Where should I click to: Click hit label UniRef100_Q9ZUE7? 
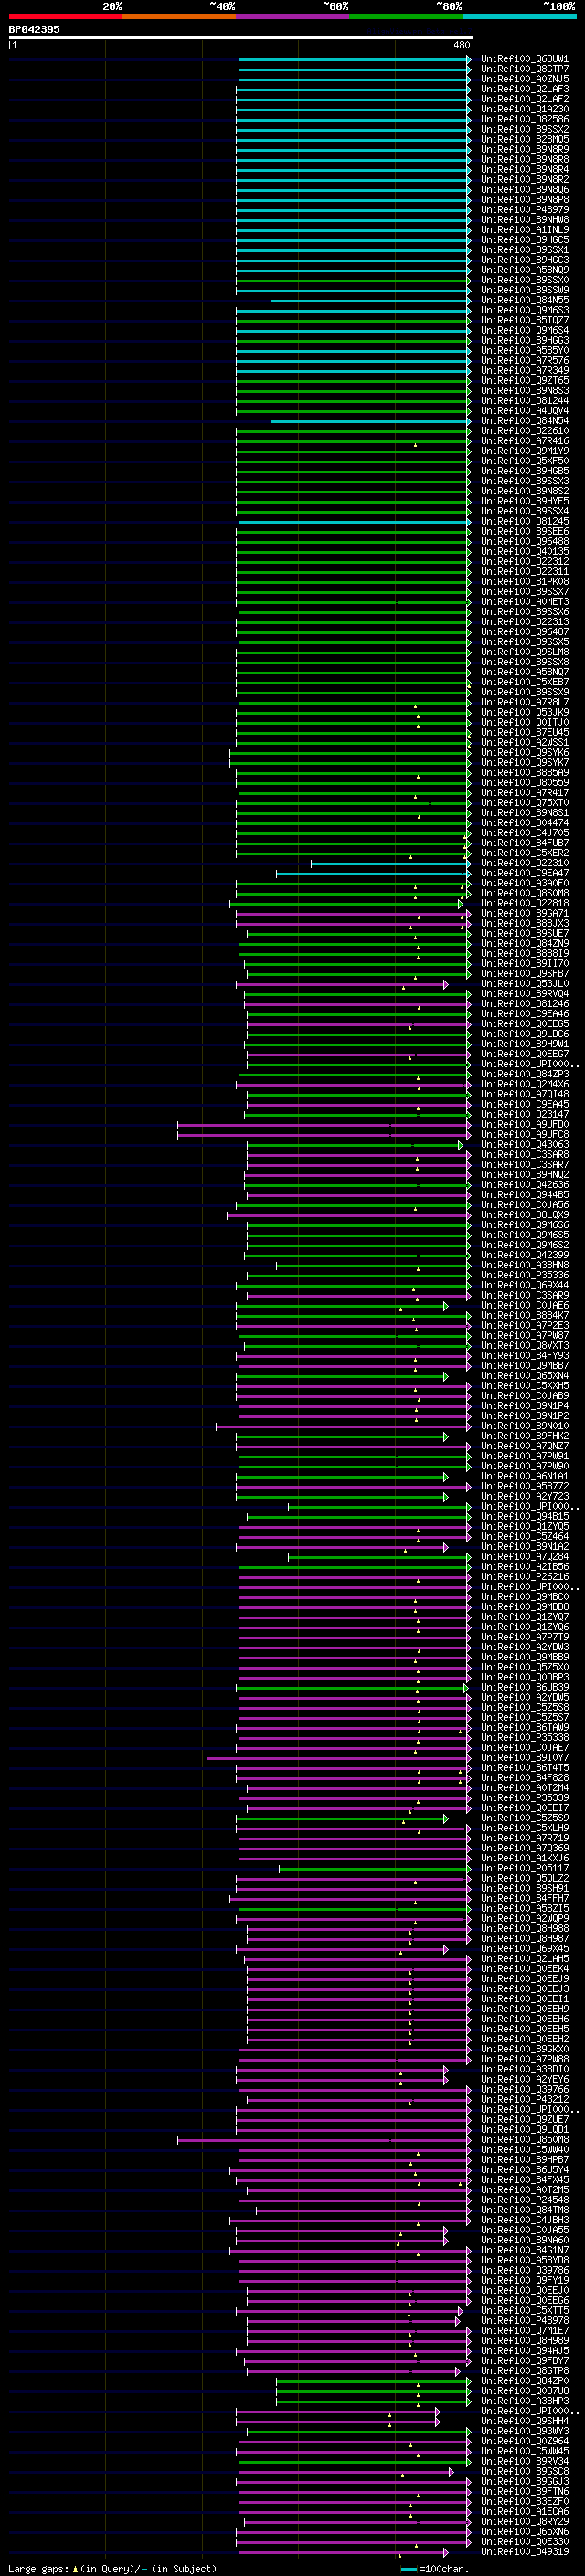[525, 2119]
